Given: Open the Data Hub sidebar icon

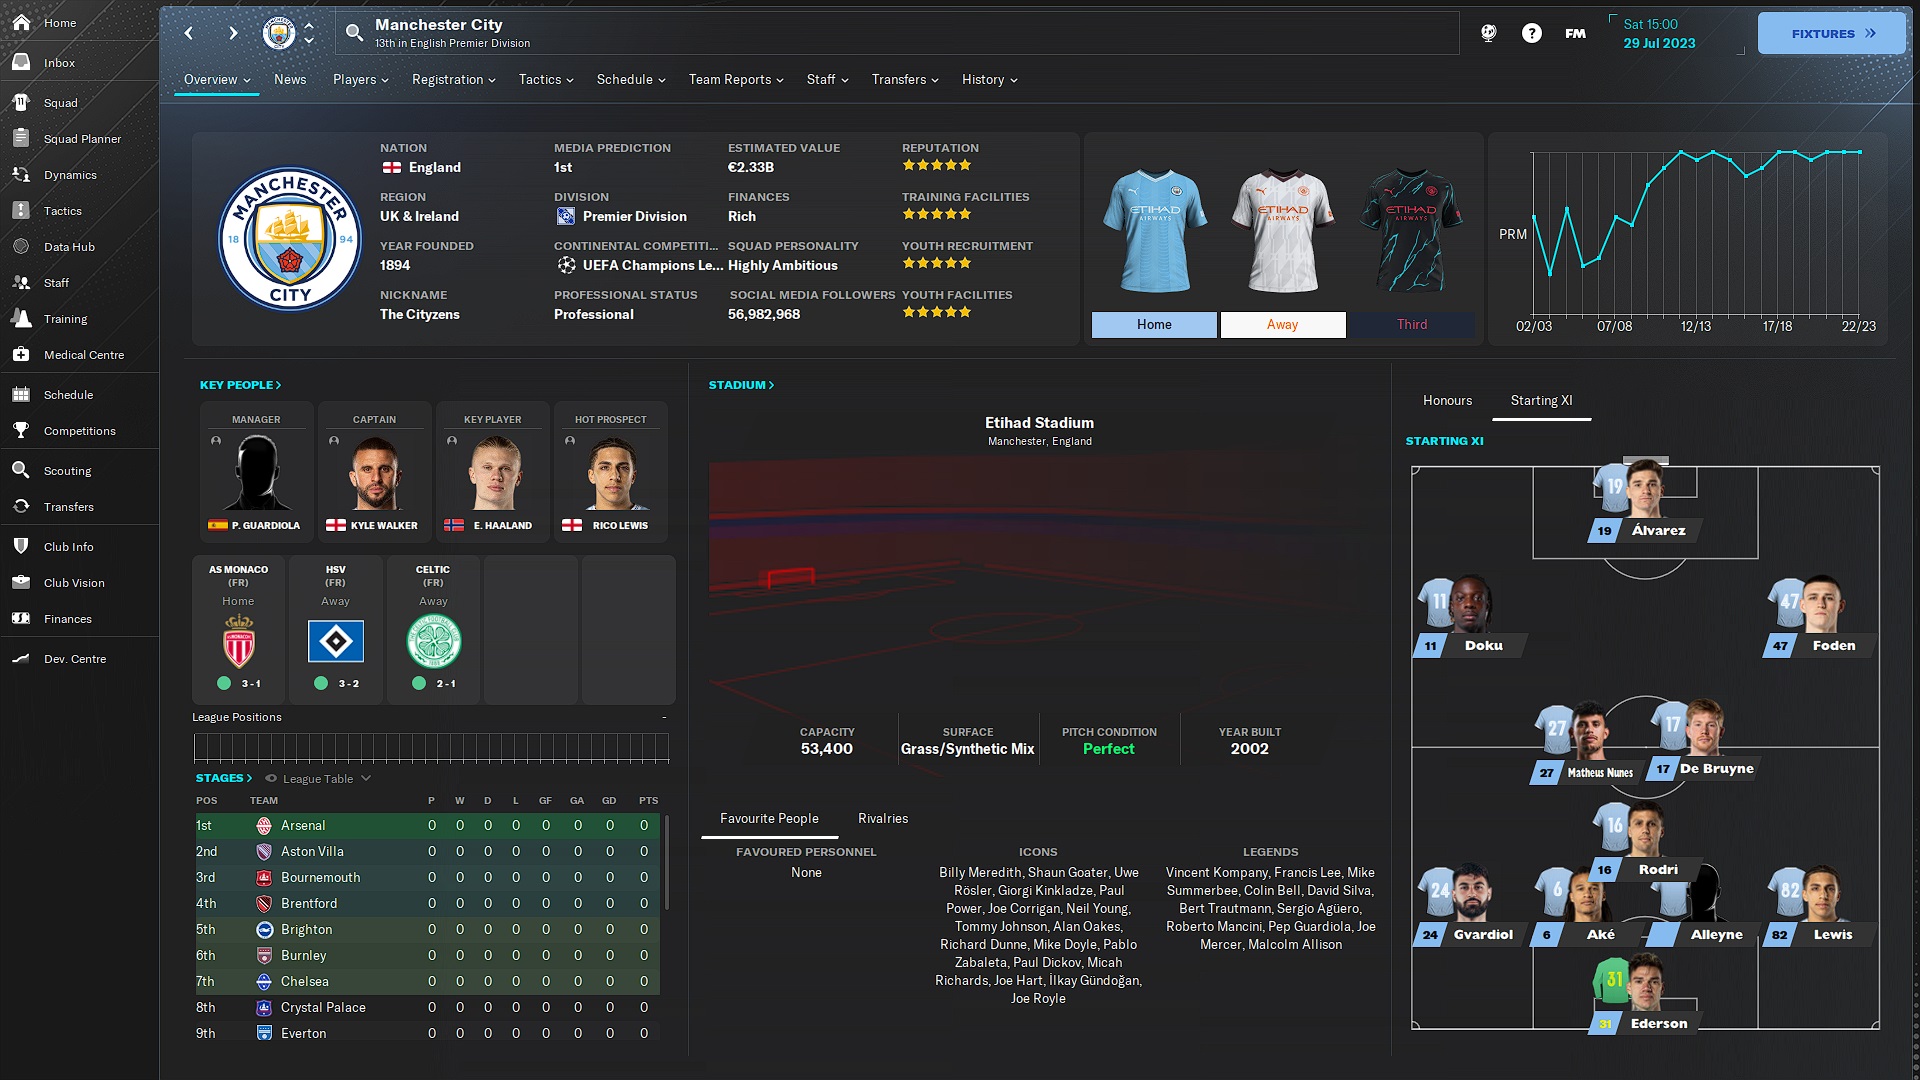Looking at the screenshot, I should pos(70,247).
